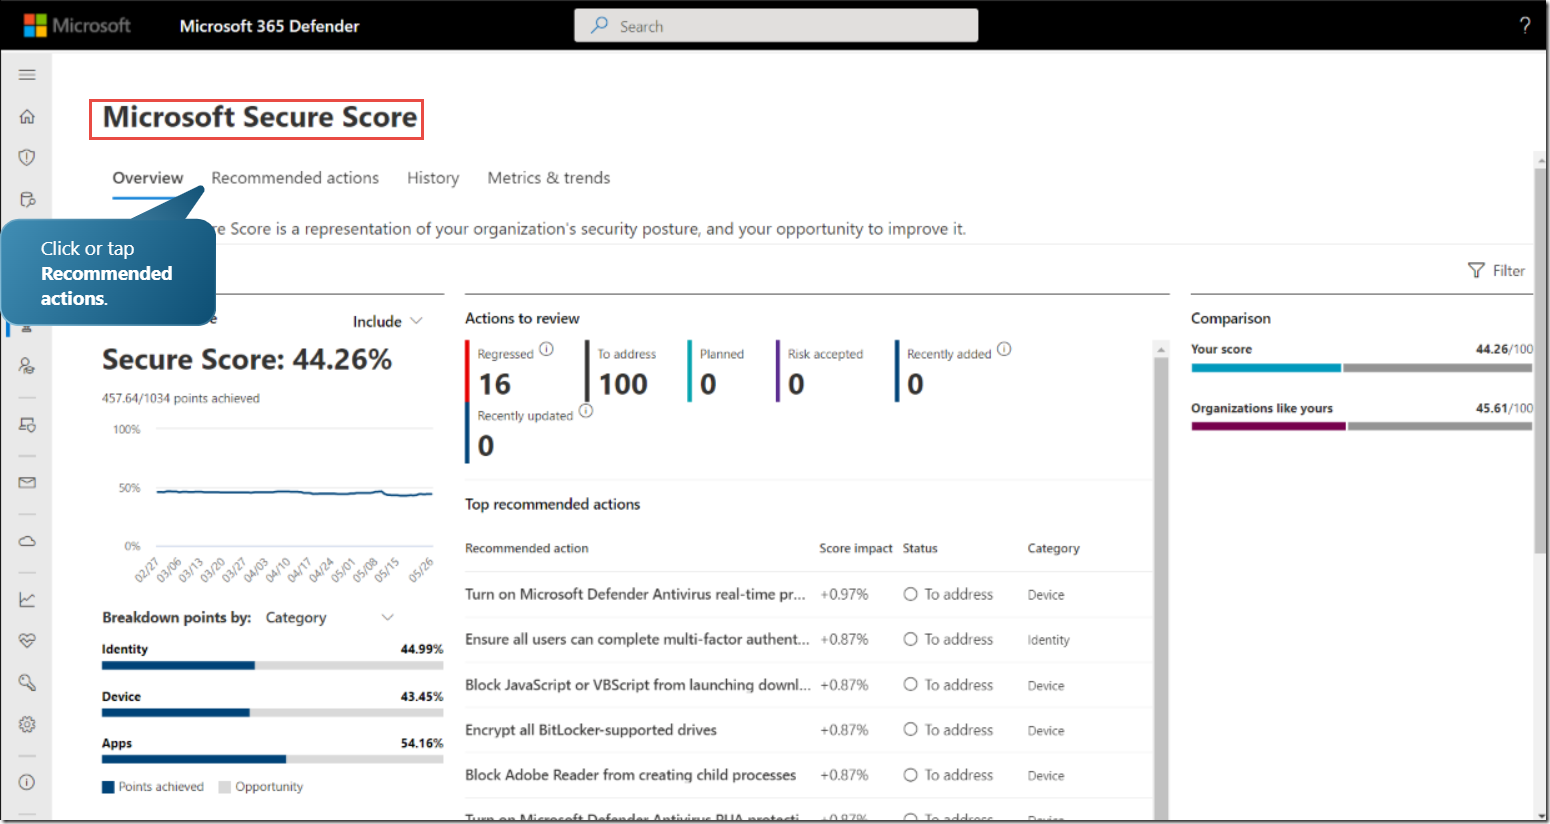Click the Points achieved legend swatch
Viewport: 1550px width, 824px height.
[108, 787]
